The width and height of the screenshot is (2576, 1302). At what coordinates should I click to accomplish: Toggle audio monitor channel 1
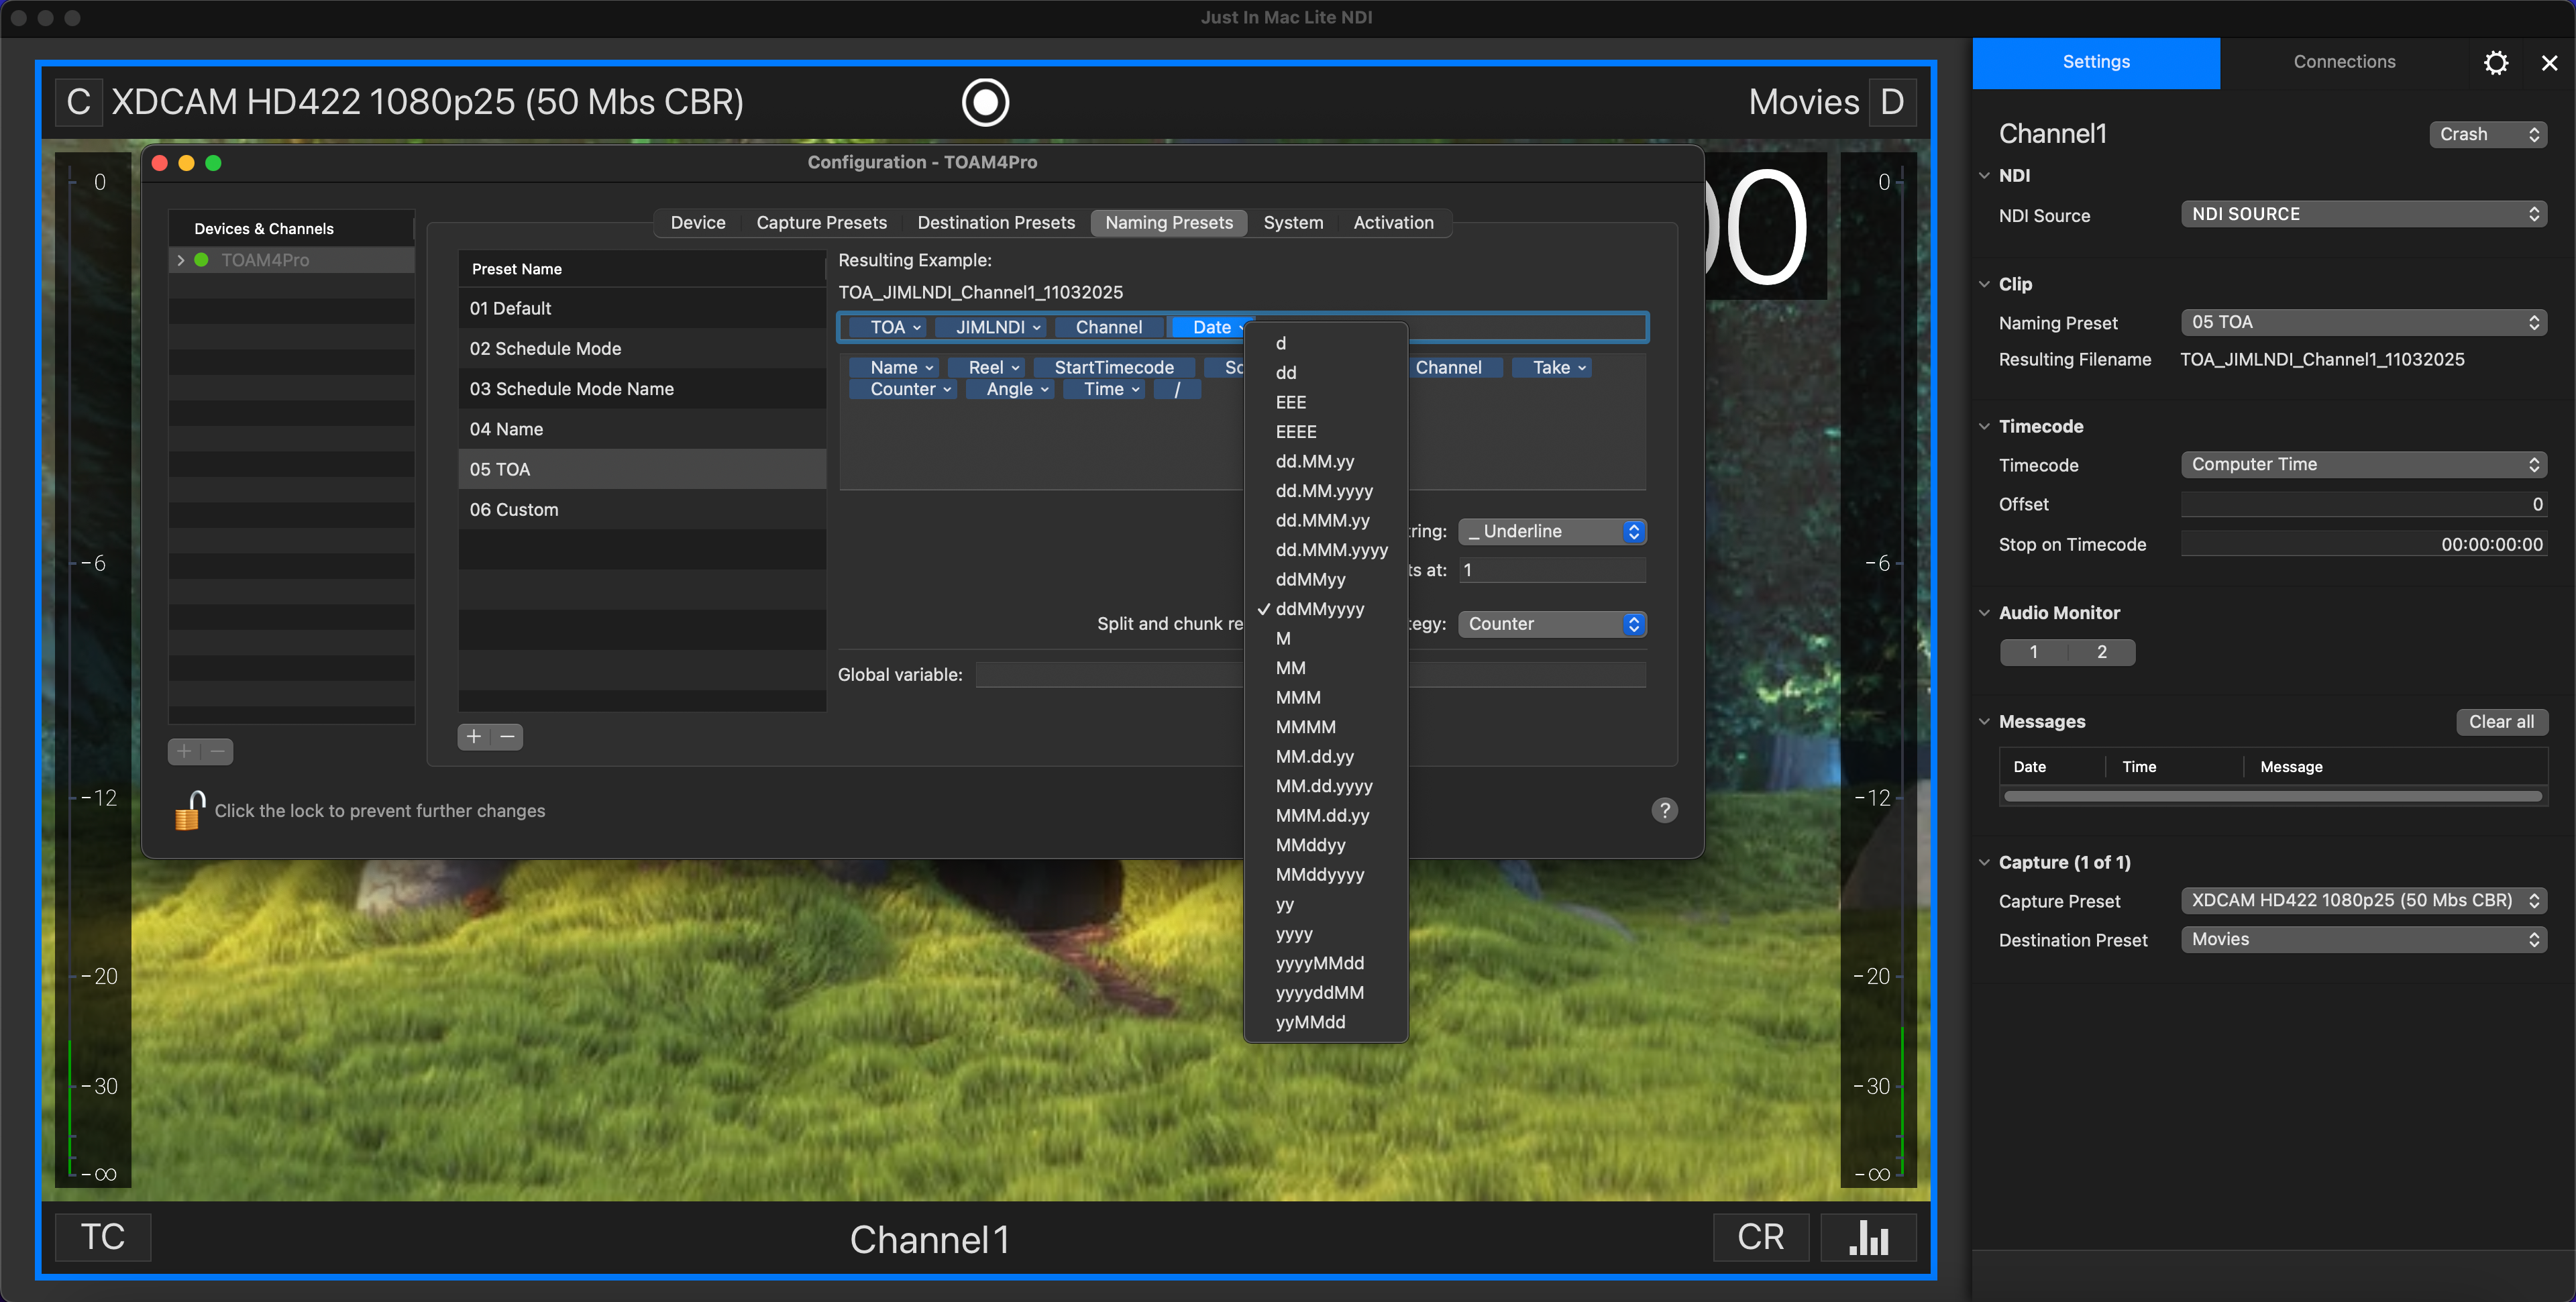point(2033,652)
